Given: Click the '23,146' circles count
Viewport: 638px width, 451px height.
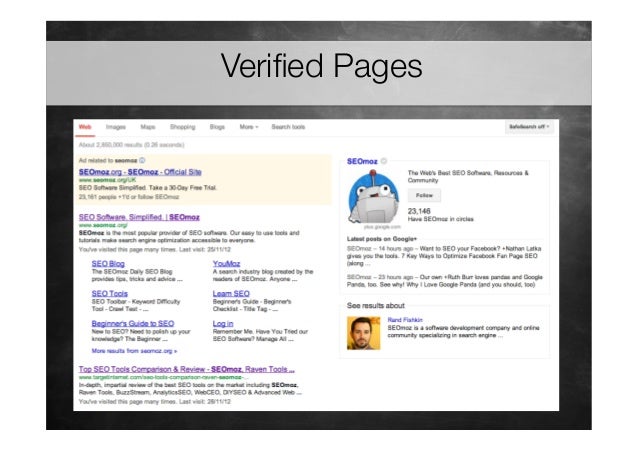Looking at the screenshot, I should (x=419, y=211).
